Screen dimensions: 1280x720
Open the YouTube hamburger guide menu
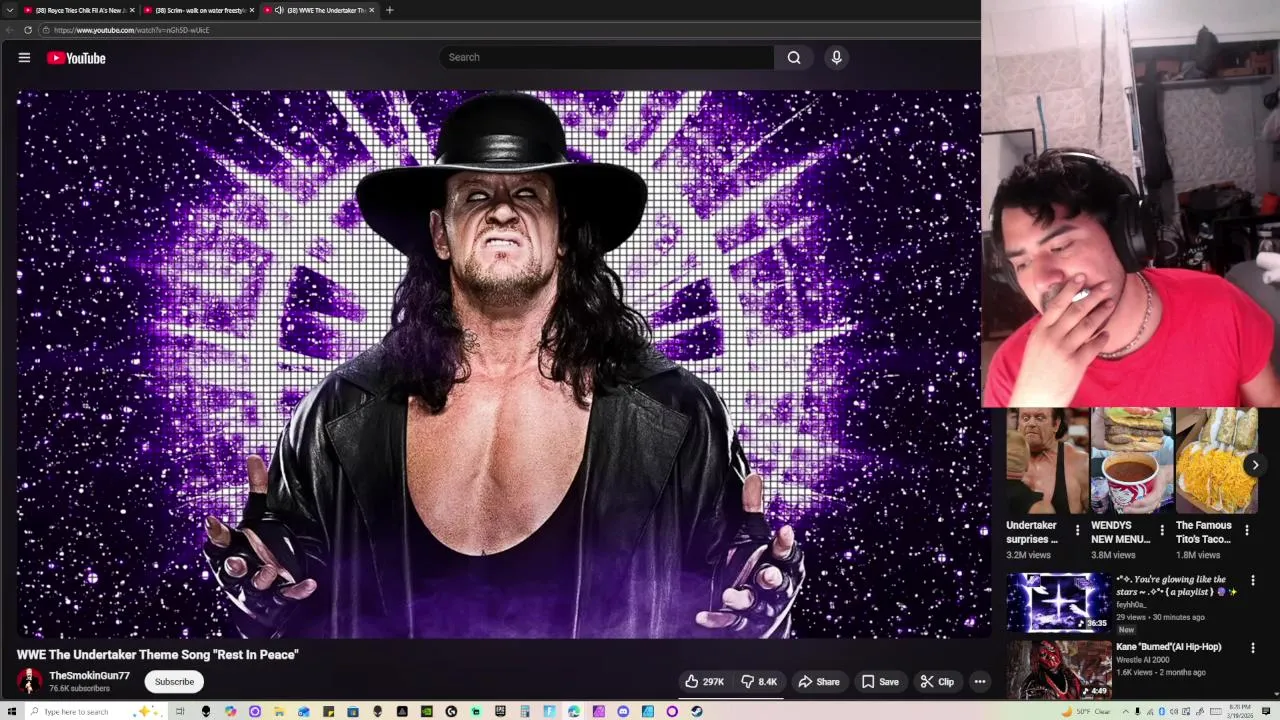point(24,58)
